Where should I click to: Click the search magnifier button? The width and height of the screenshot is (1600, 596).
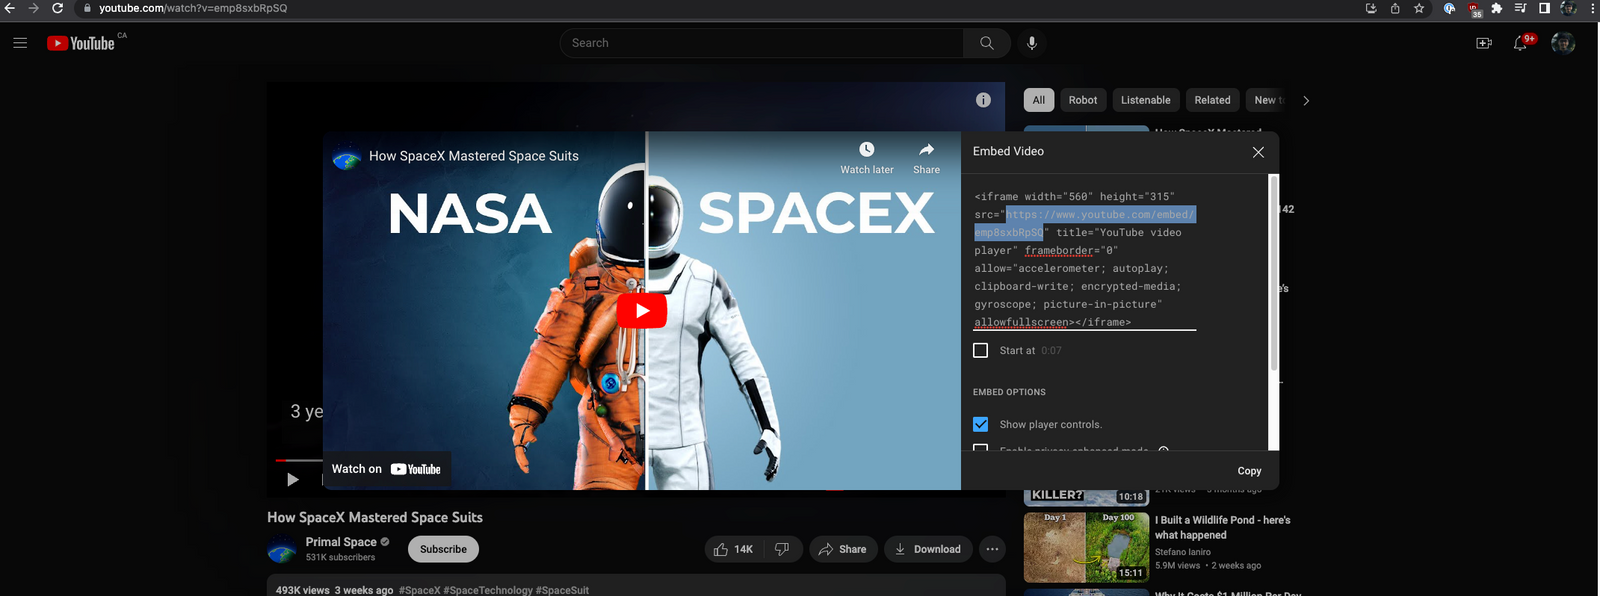[x=986, y=43]
